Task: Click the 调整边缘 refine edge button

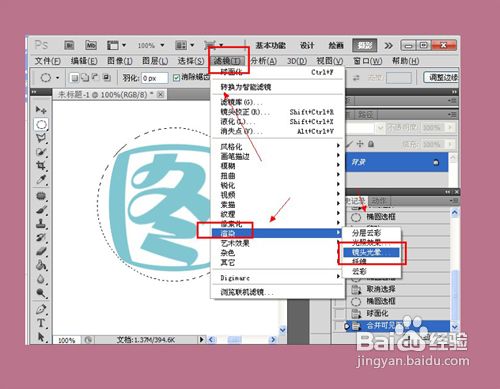Action: click(441, 77)
